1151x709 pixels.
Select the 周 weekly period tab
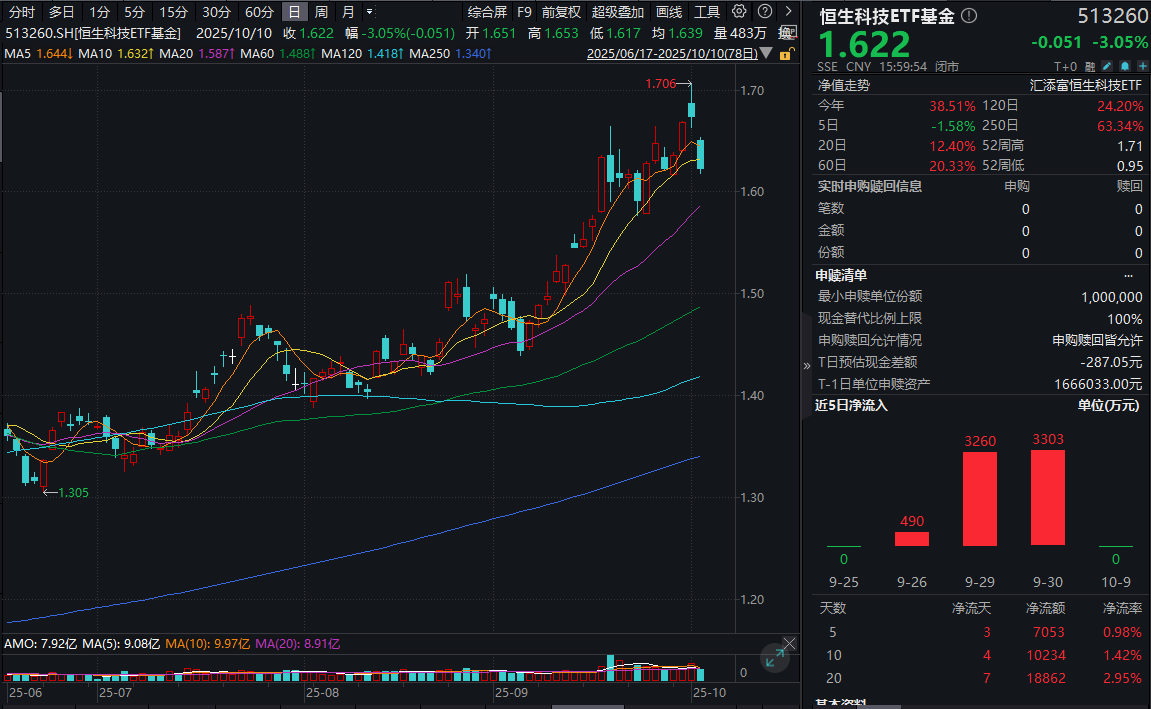321,12
